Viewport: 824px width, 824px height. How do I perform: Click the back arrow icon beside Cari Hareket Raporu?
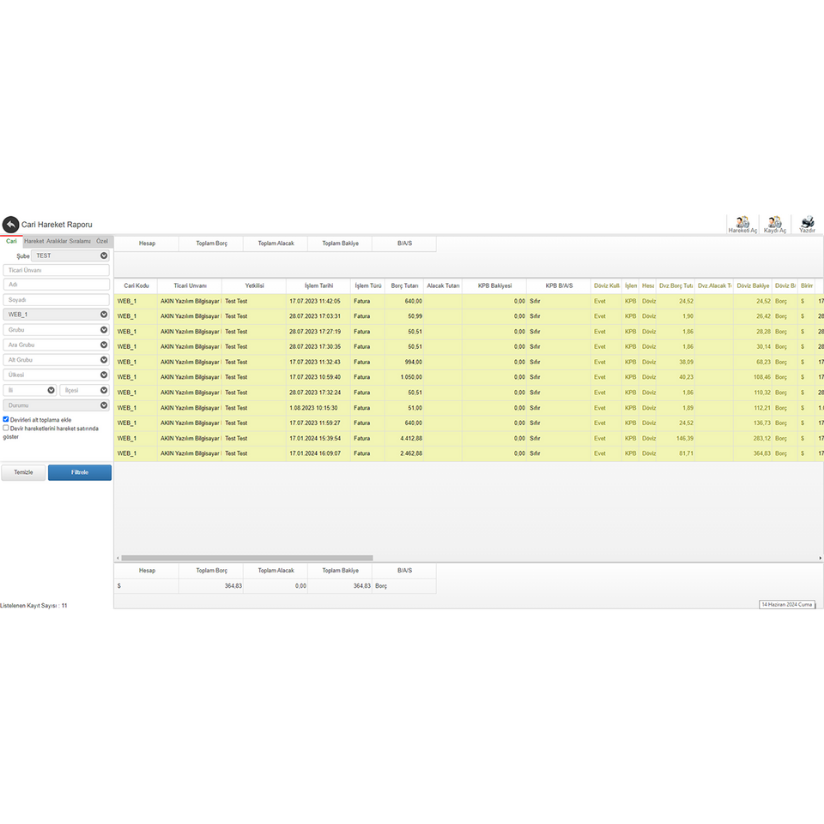[x=10, y=225]
